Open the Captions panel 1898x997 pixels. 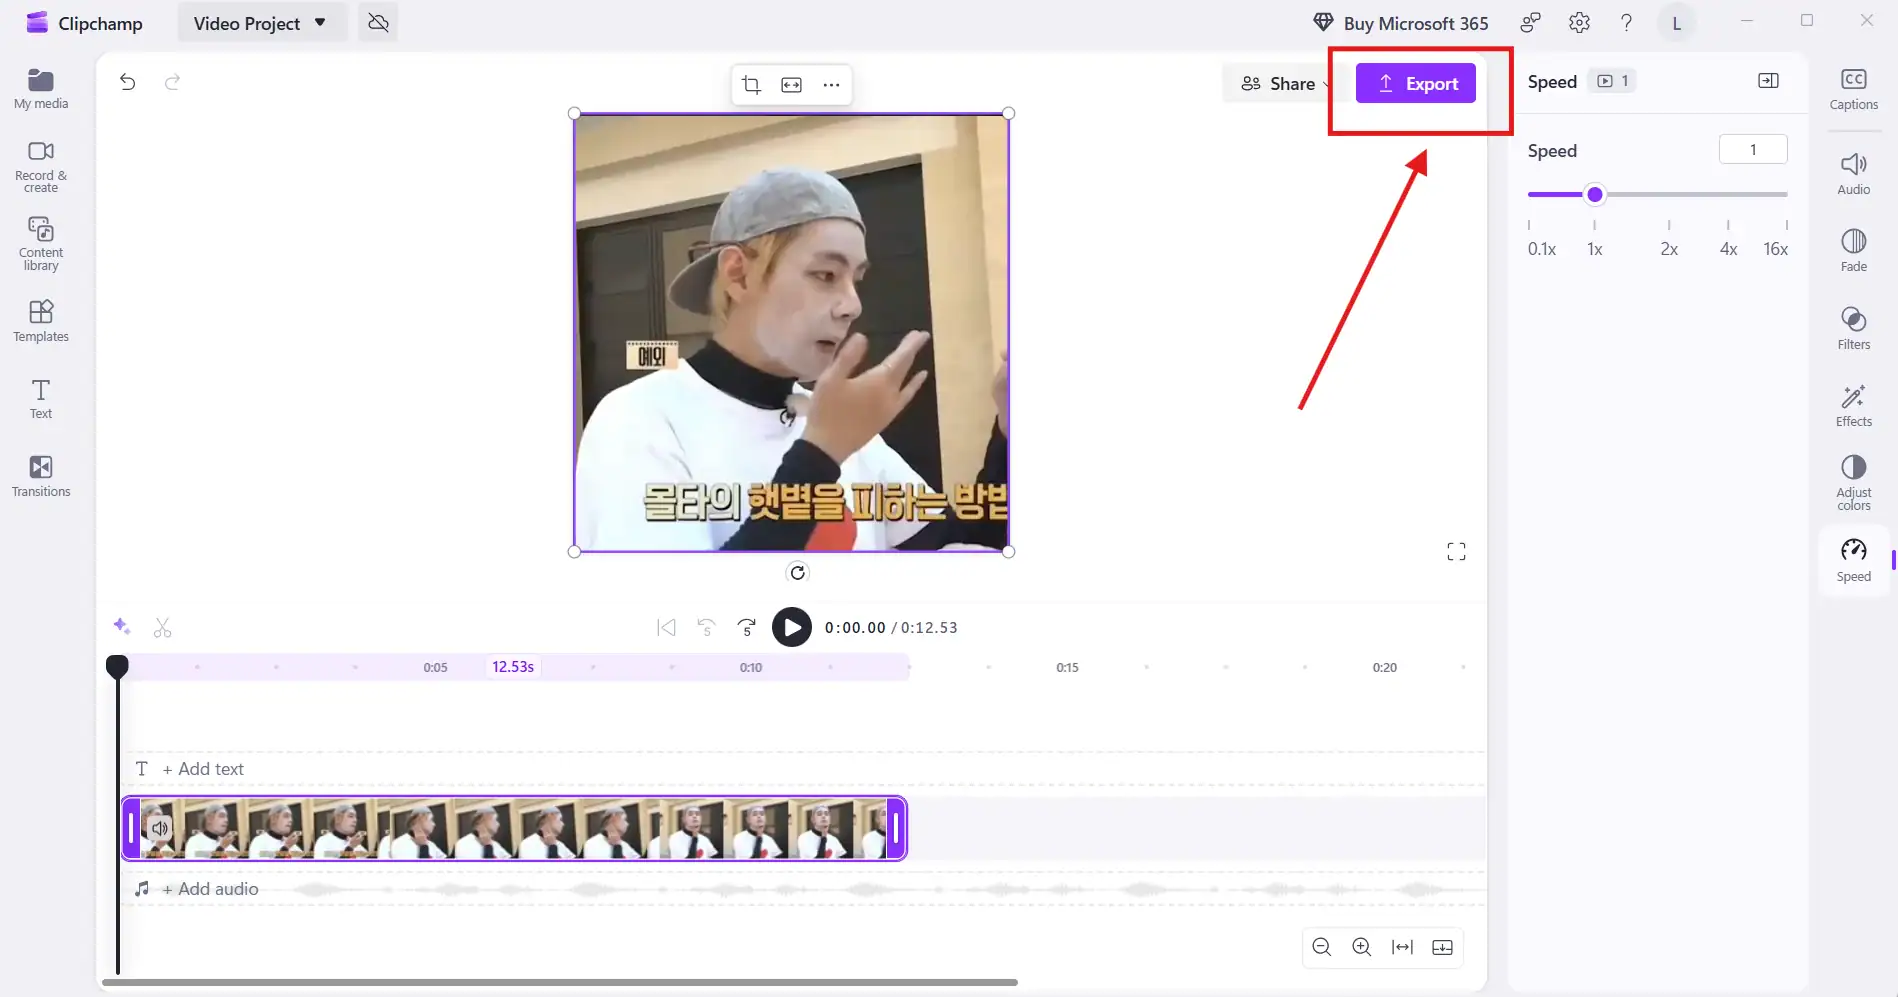point(1853,87)
